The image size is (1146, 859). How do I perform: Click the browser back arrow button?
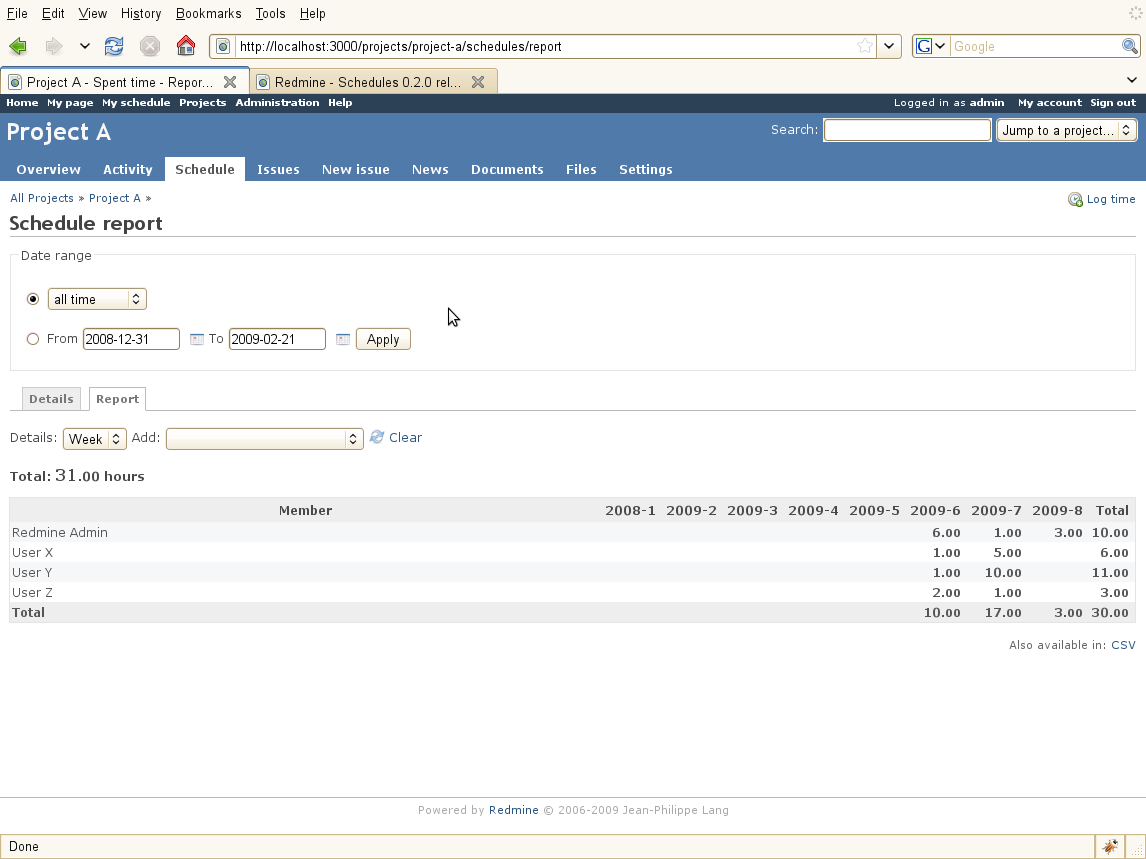18,46
